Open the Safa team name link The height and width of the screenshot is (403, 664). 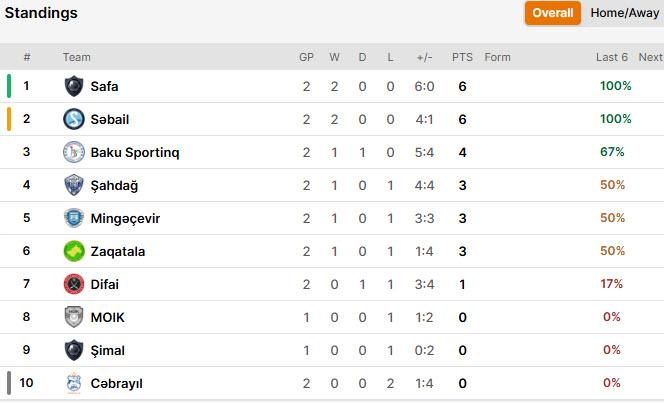pos(104,86)
